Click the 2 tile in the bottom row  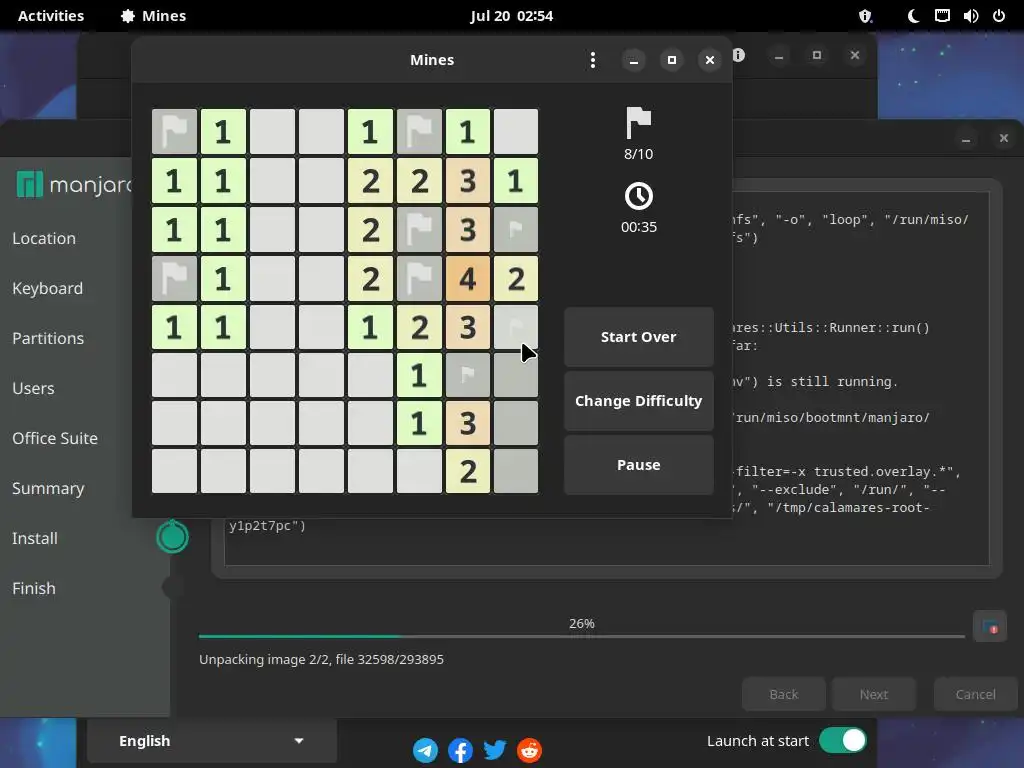point(468,471)
